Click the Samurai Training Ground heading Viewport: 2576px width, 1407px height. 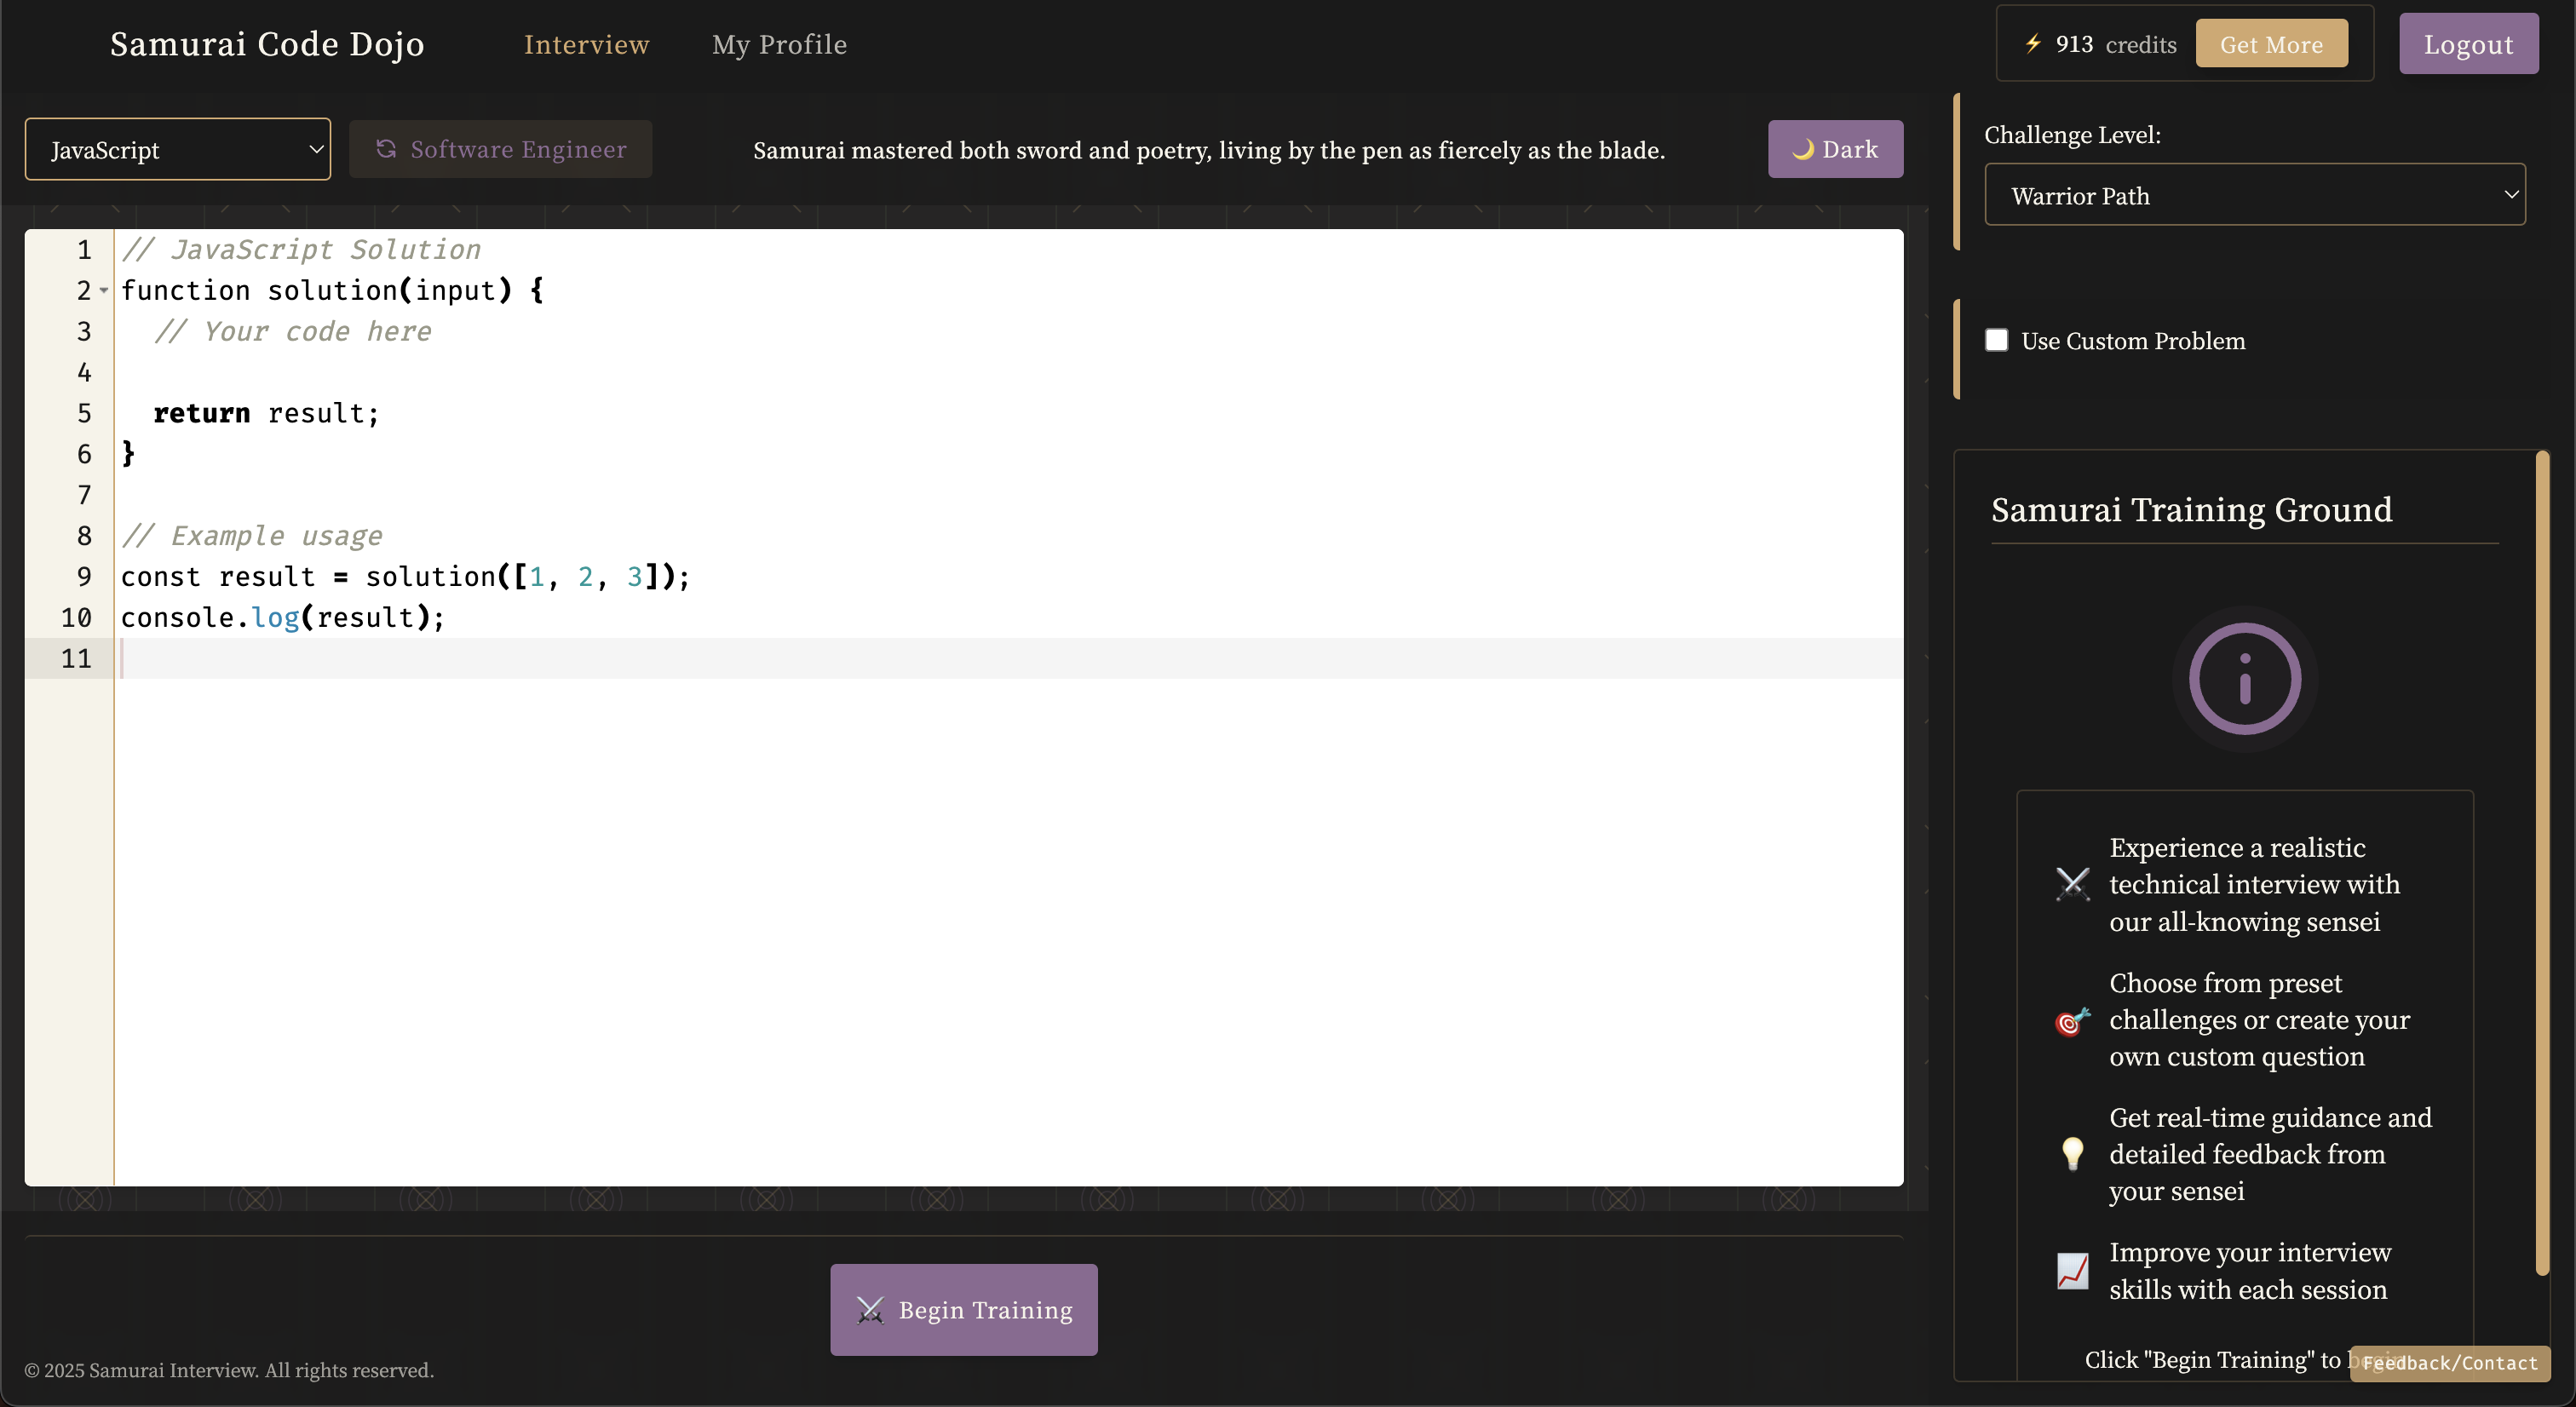2191,509
